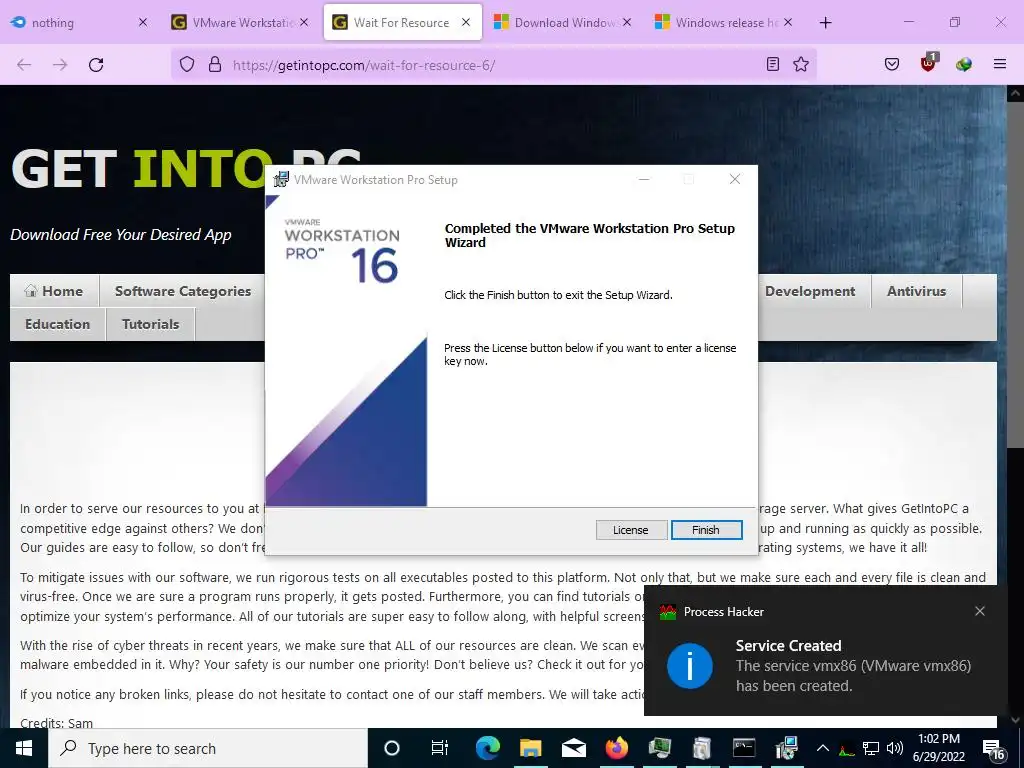
Task: Launch Microsoft Edge from taskbar
Action: point(487,748)
